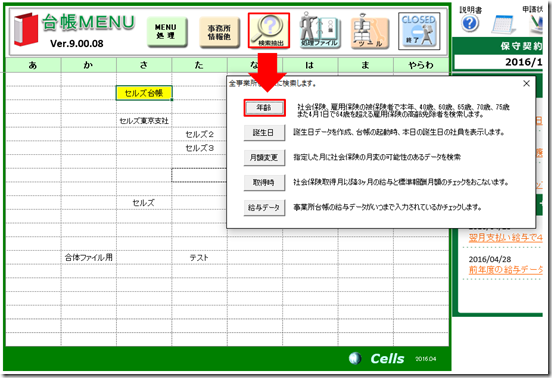Click the CLOSED 終了 icon
Screen dimensions: 552x378
click(419, 31)
